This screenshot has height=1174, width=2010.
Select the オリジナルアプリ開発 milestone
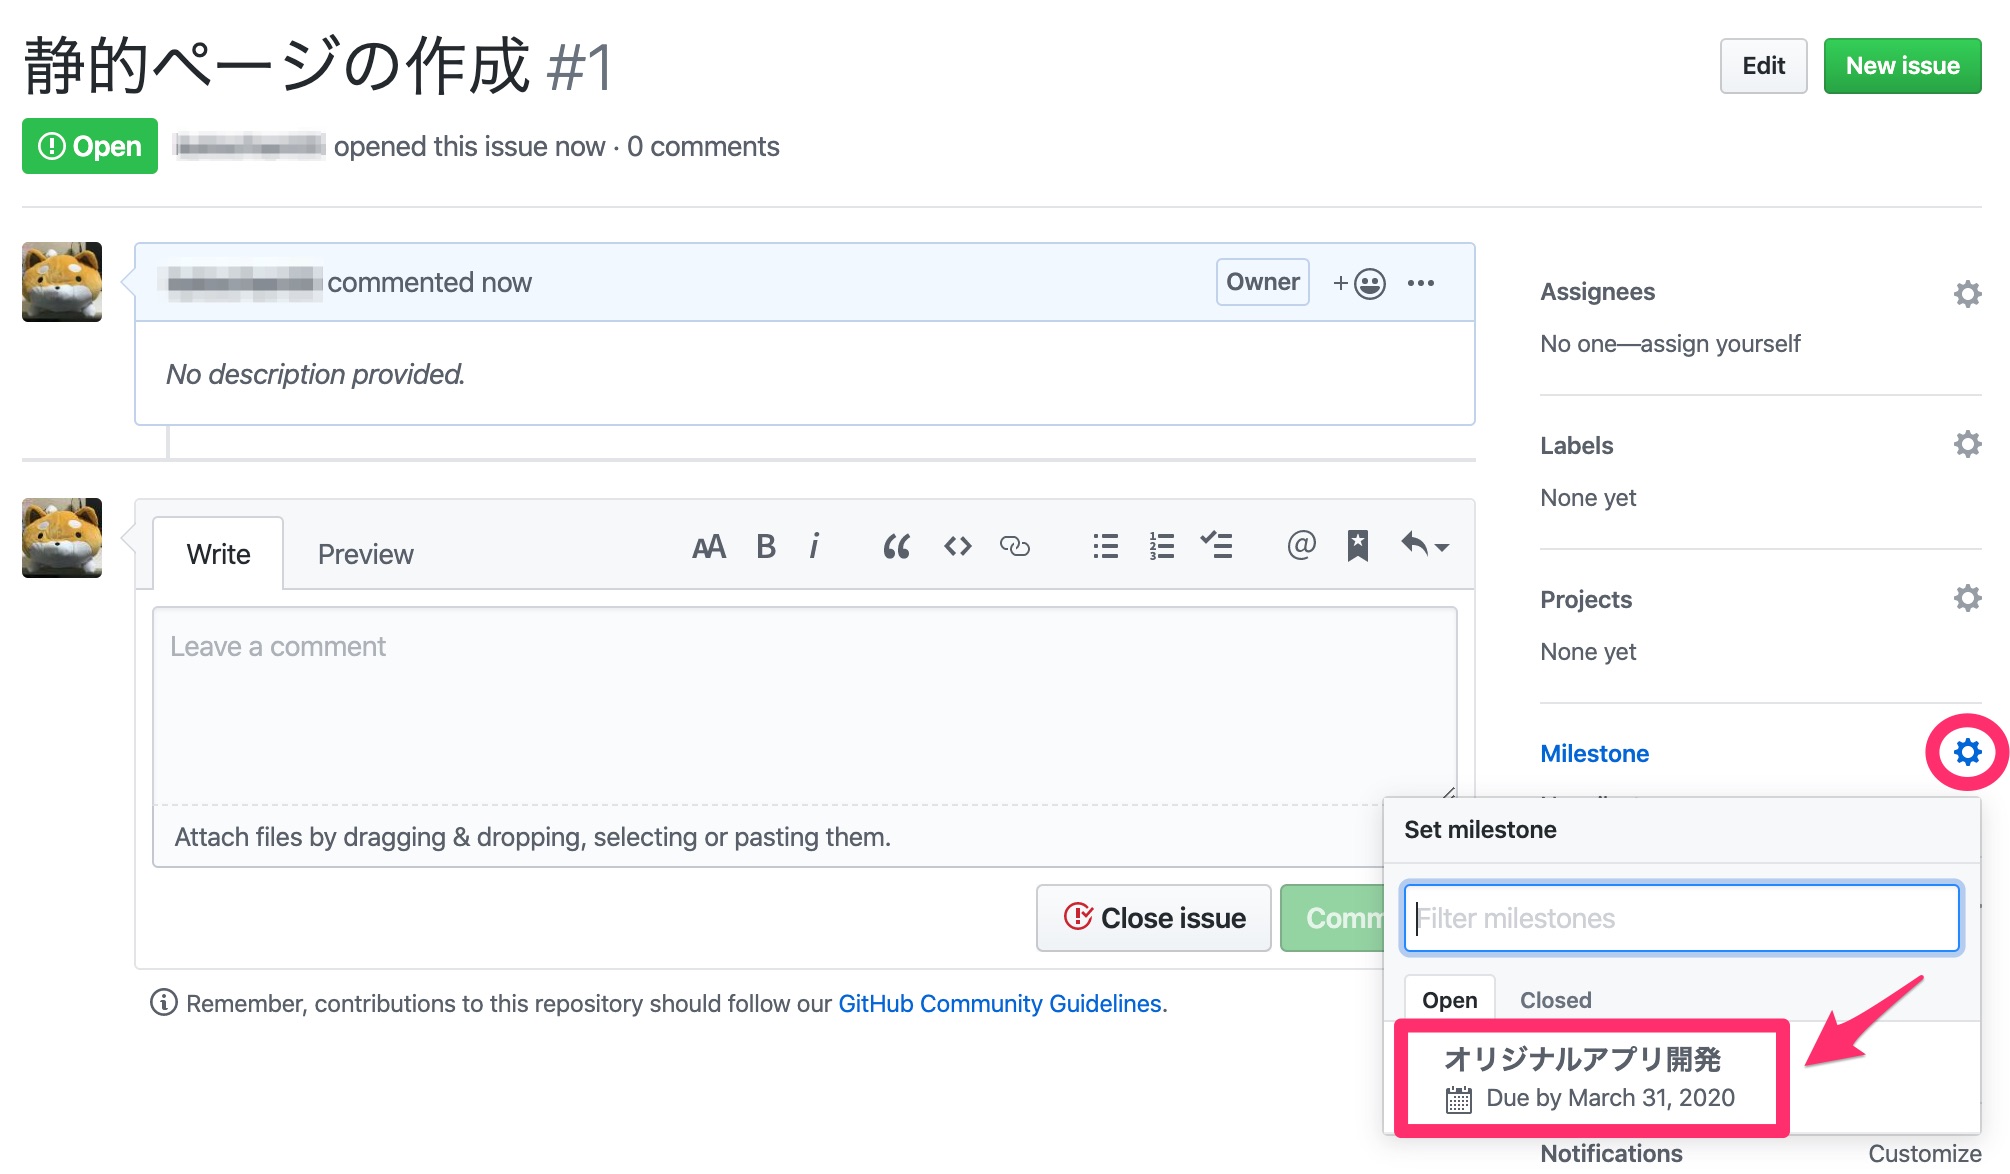[1590, 1075]
